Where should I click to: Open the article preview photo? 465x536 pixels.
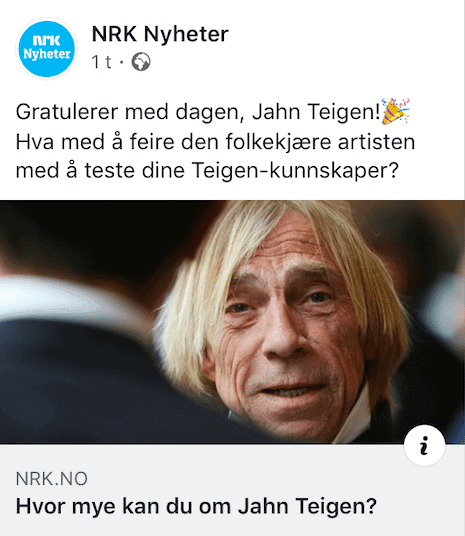[232, 322]
